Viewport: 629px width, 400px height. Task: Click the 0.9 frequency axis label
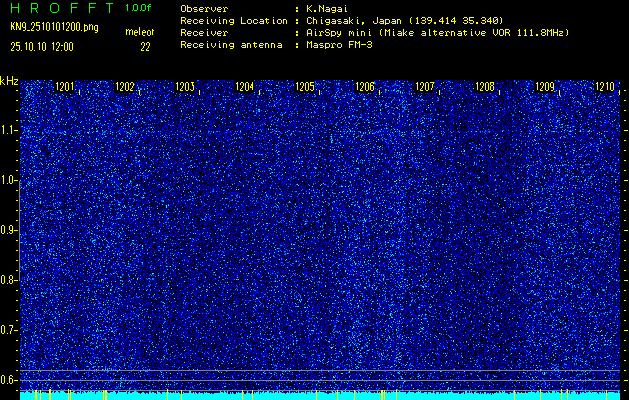pos(9,230)
